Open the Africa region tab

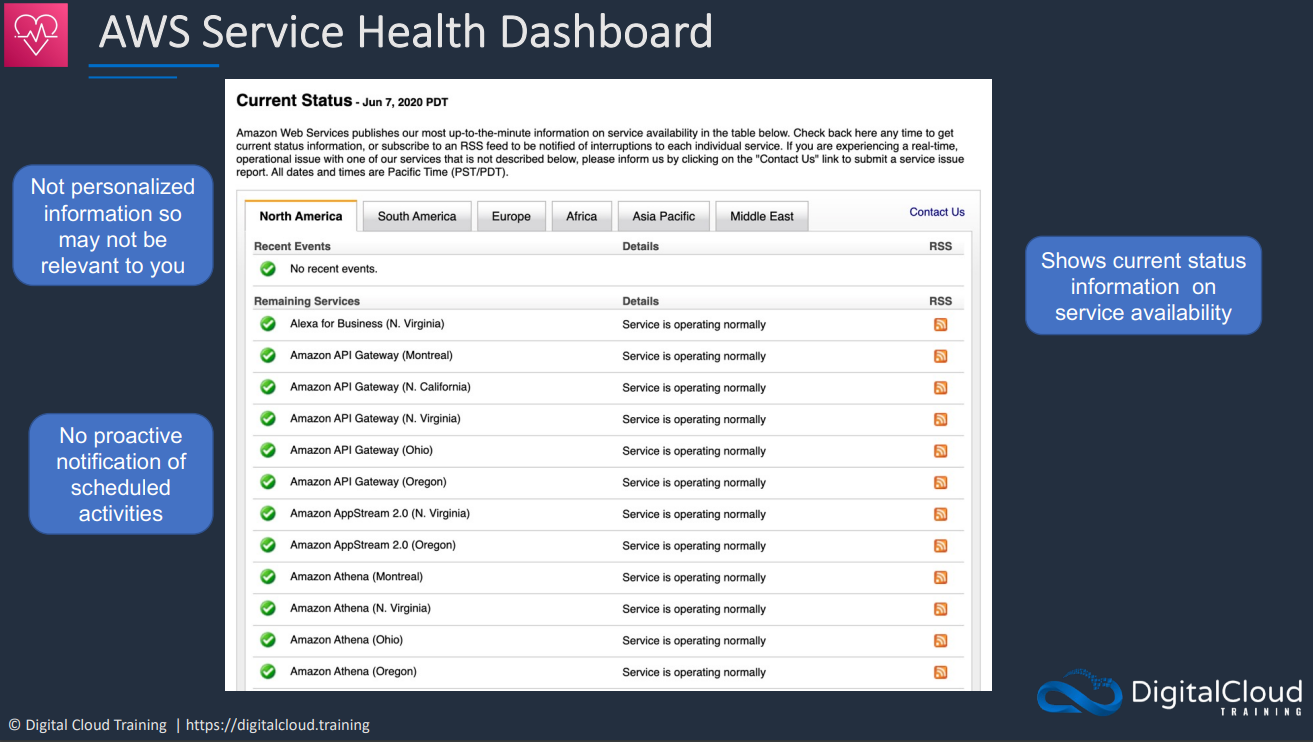click(581, 216)
